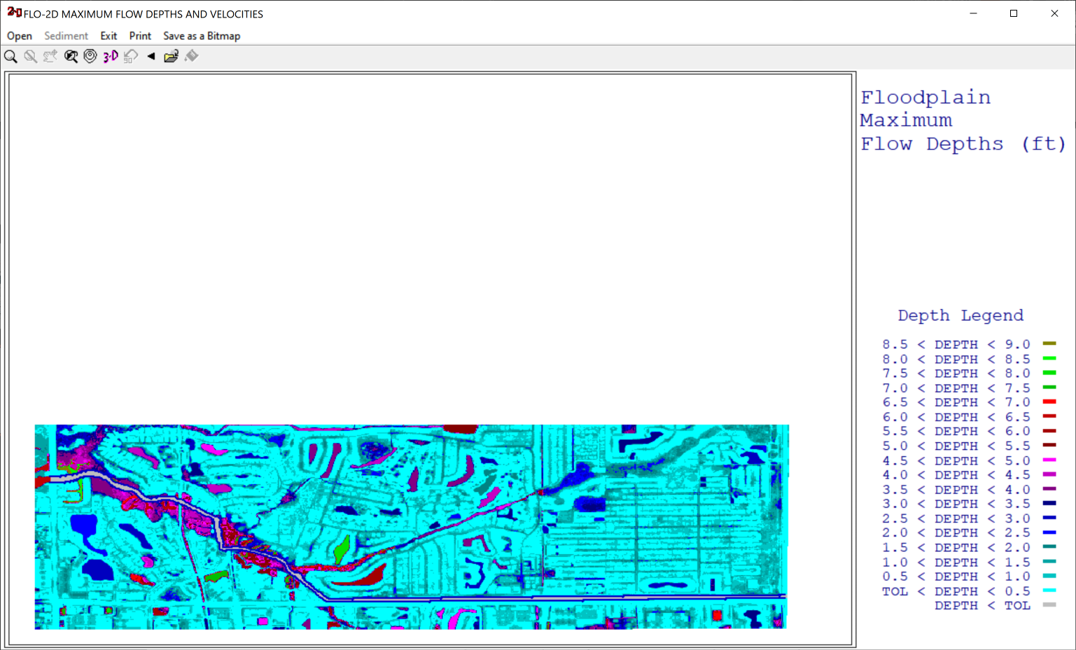The image size is (1076, 650).
Task: Click the red 6.5 to 7.0 depth swatch
Action: pyautogui.click(x=1049, y=402)
